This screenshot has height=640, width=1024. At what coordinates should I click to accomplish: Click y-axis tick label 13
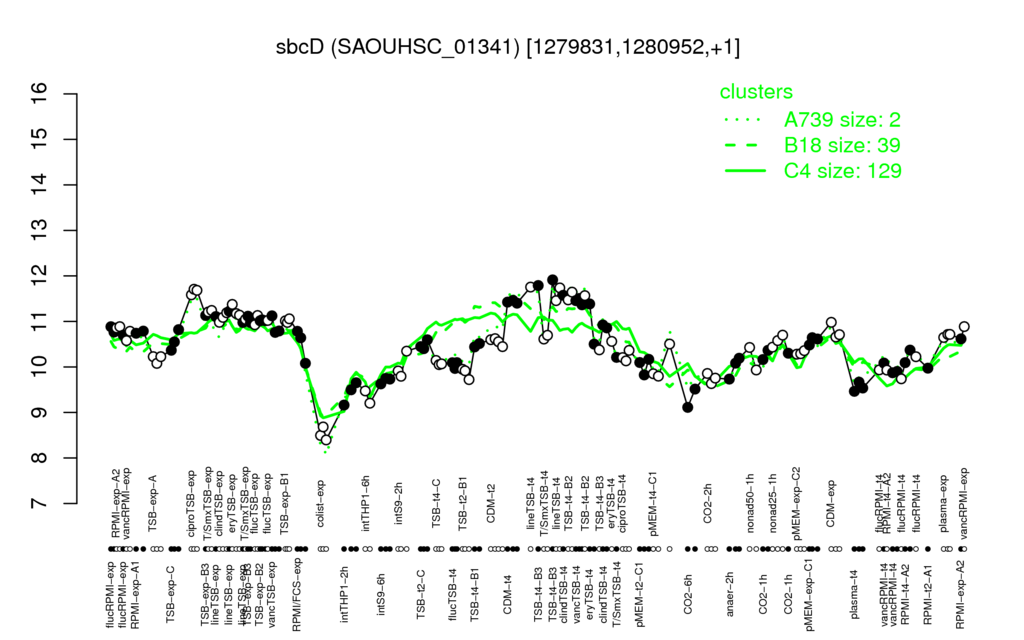39,231
